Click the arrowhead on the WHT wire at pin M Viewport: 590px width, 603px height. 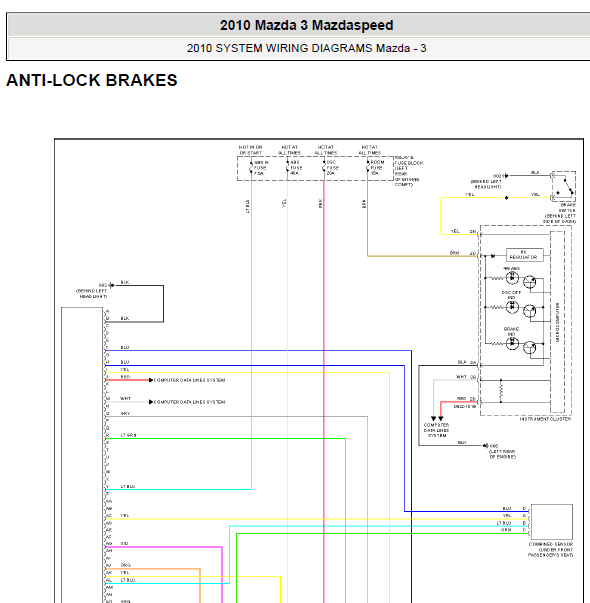(x=151, y=402)
